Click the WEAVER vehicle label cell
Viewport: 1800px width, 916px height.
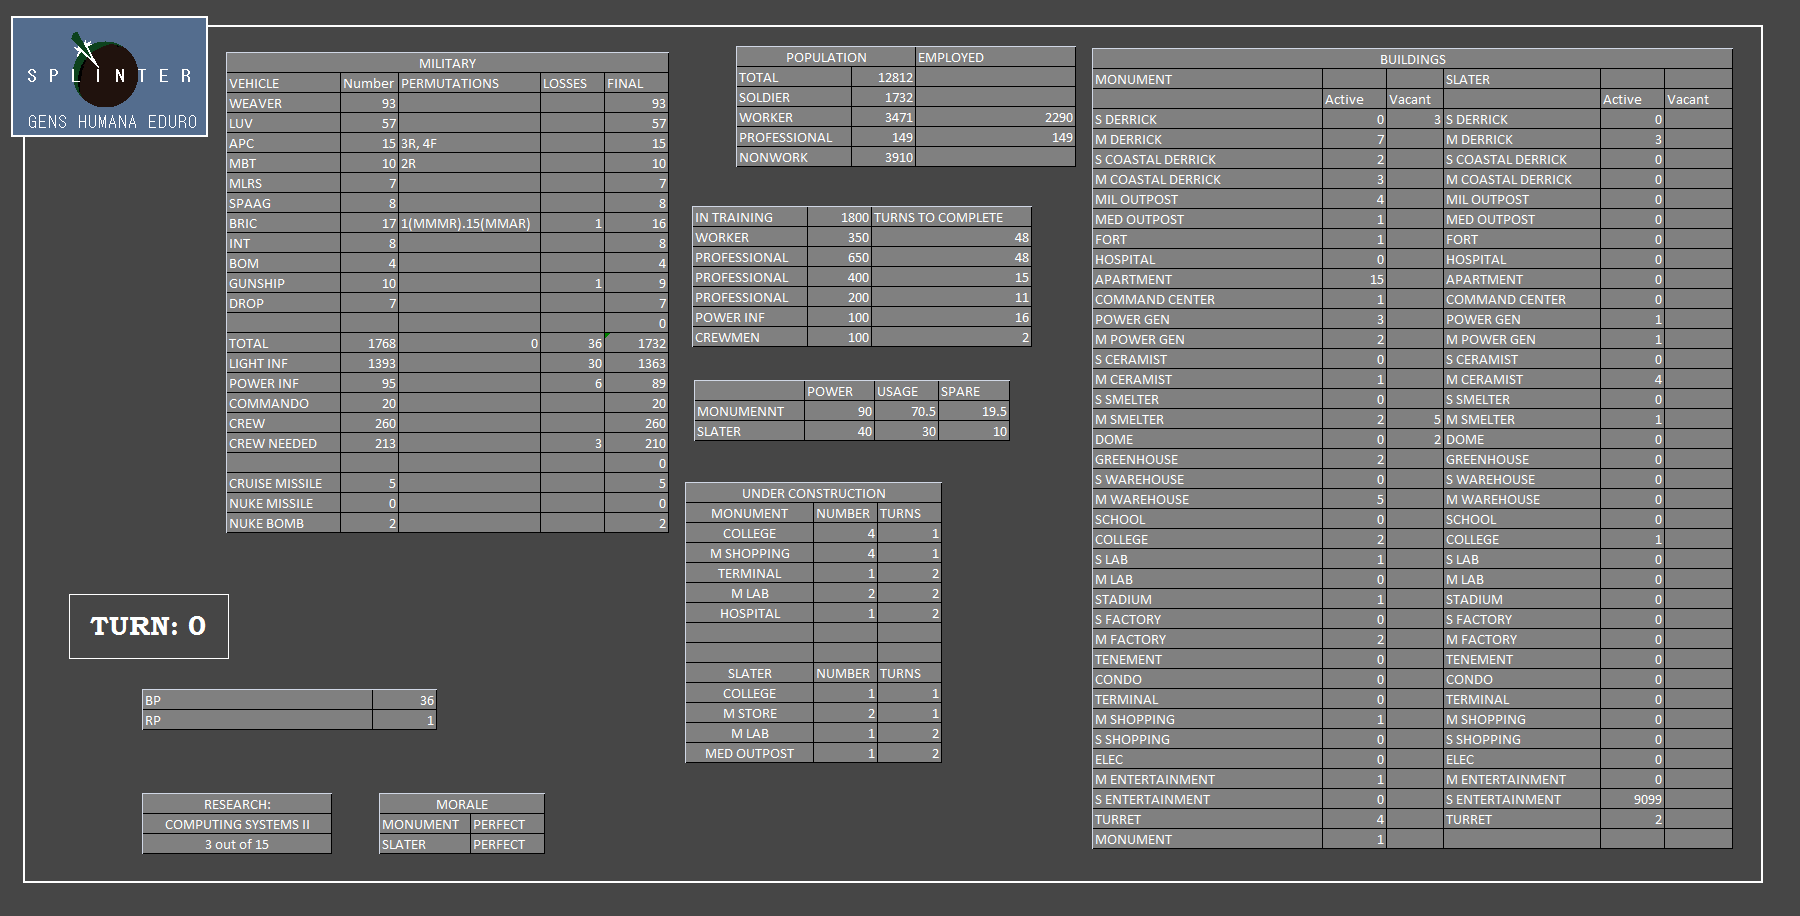click(283, 103)
